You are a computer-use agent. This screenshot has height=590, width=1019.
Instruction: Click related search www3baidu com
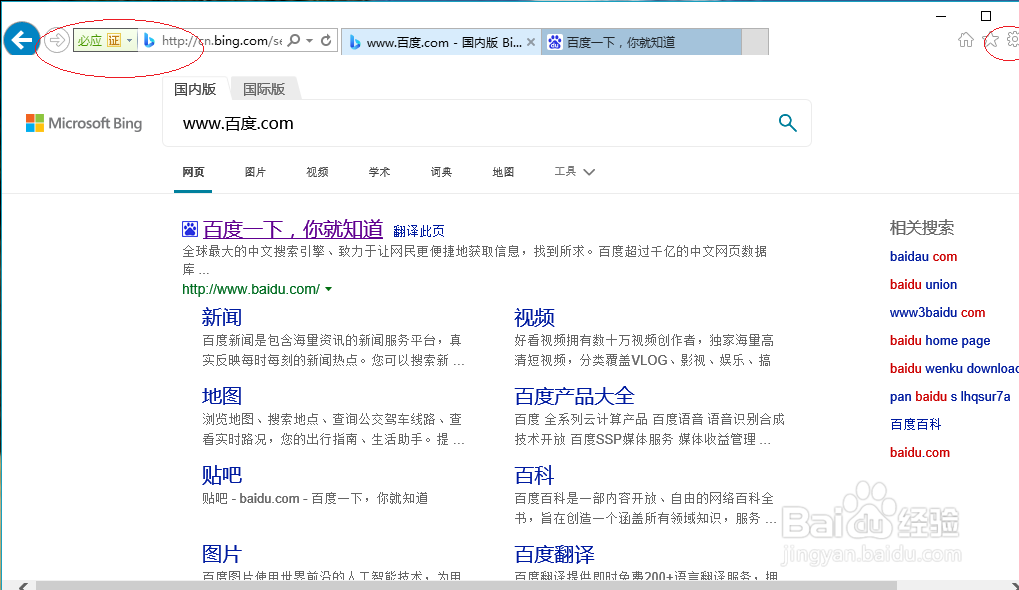[937, 313]
